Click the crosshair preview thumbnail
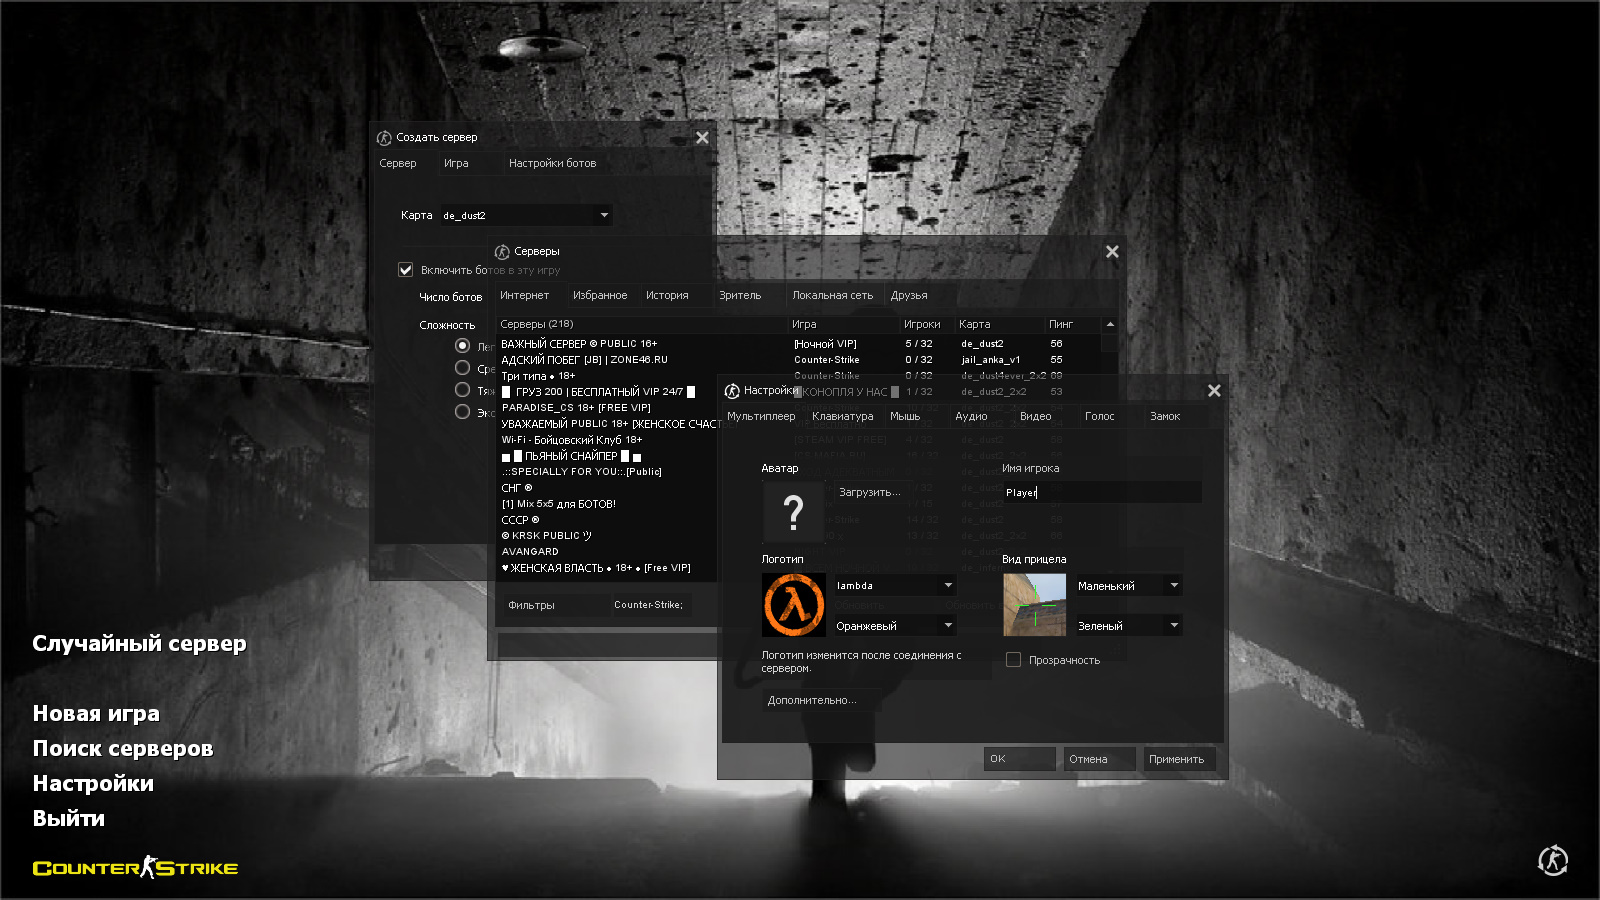 (1034, 605)
